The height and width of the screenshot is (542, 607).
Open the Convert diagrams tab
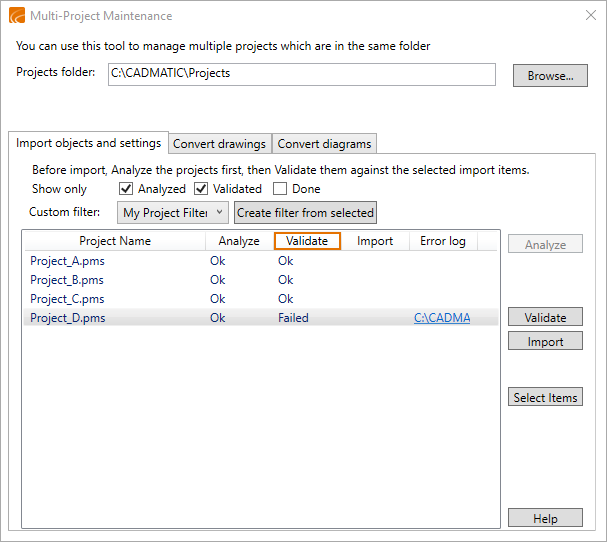coord(324,144)
